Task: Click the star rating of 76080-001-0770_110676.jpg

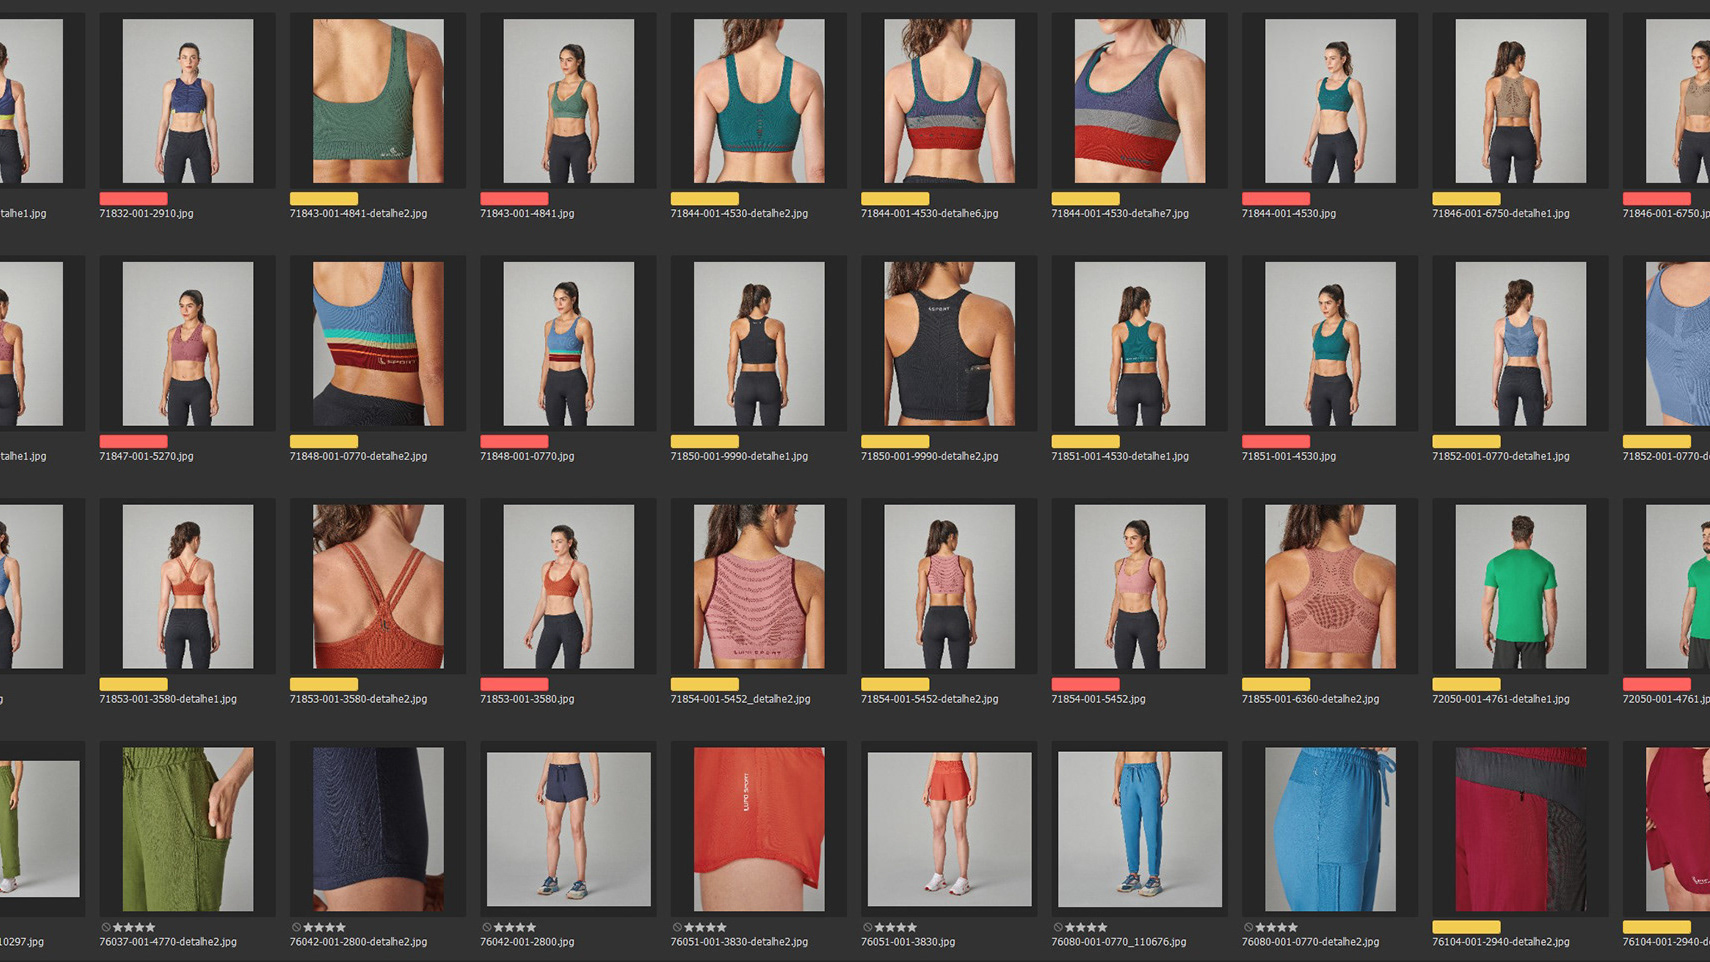Action: point(1086,927)
